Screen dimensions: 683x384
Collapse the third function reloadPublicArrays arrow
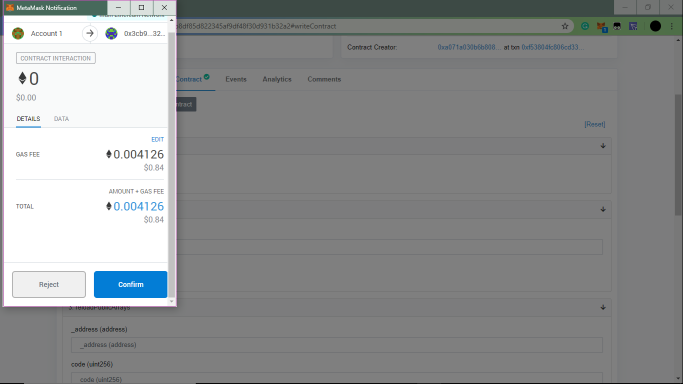603,307
